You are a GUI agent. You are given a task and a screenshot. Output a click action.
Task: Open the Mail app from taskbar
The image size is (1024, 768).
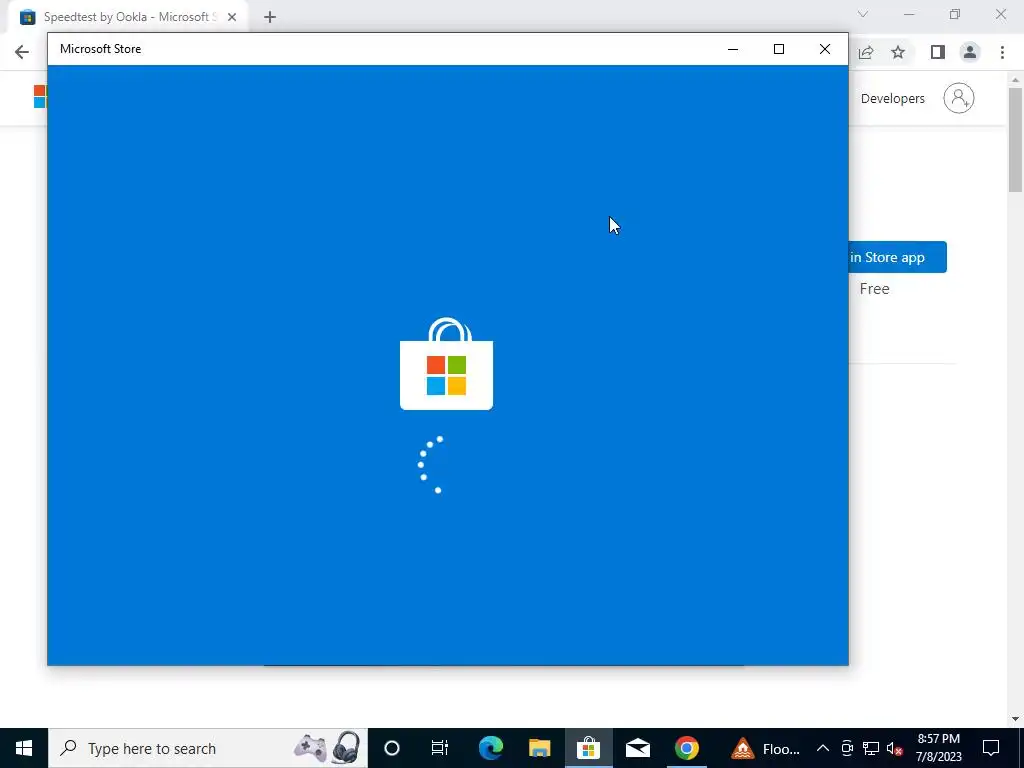tap(637, 748)
